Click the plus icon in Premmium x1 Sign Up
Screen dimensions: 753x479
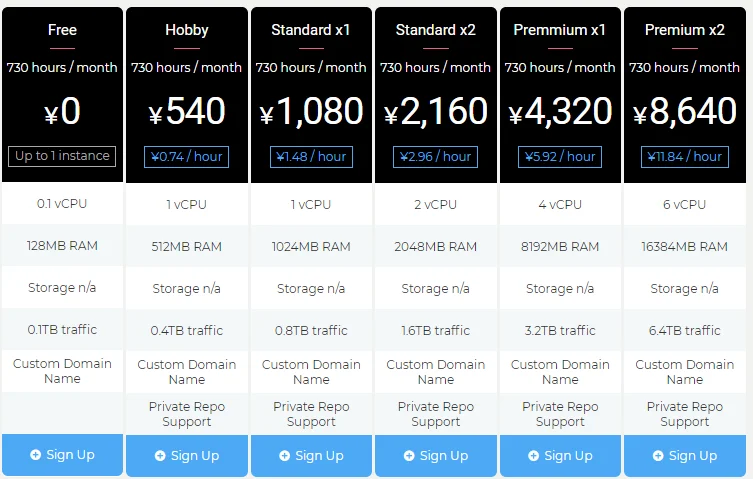pyautogui.click(x=534, y=456)
